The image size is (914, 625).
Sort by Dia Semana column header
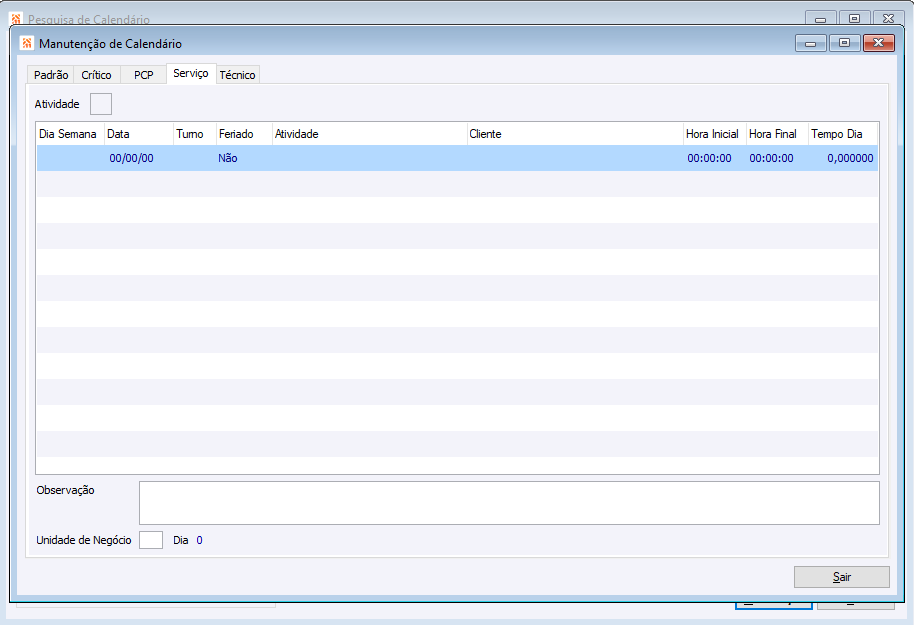(70, 134)
